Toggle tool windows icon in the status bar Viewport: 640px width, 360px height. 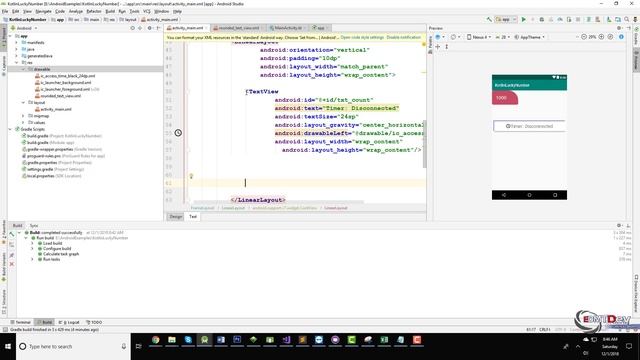pos(5,329)
